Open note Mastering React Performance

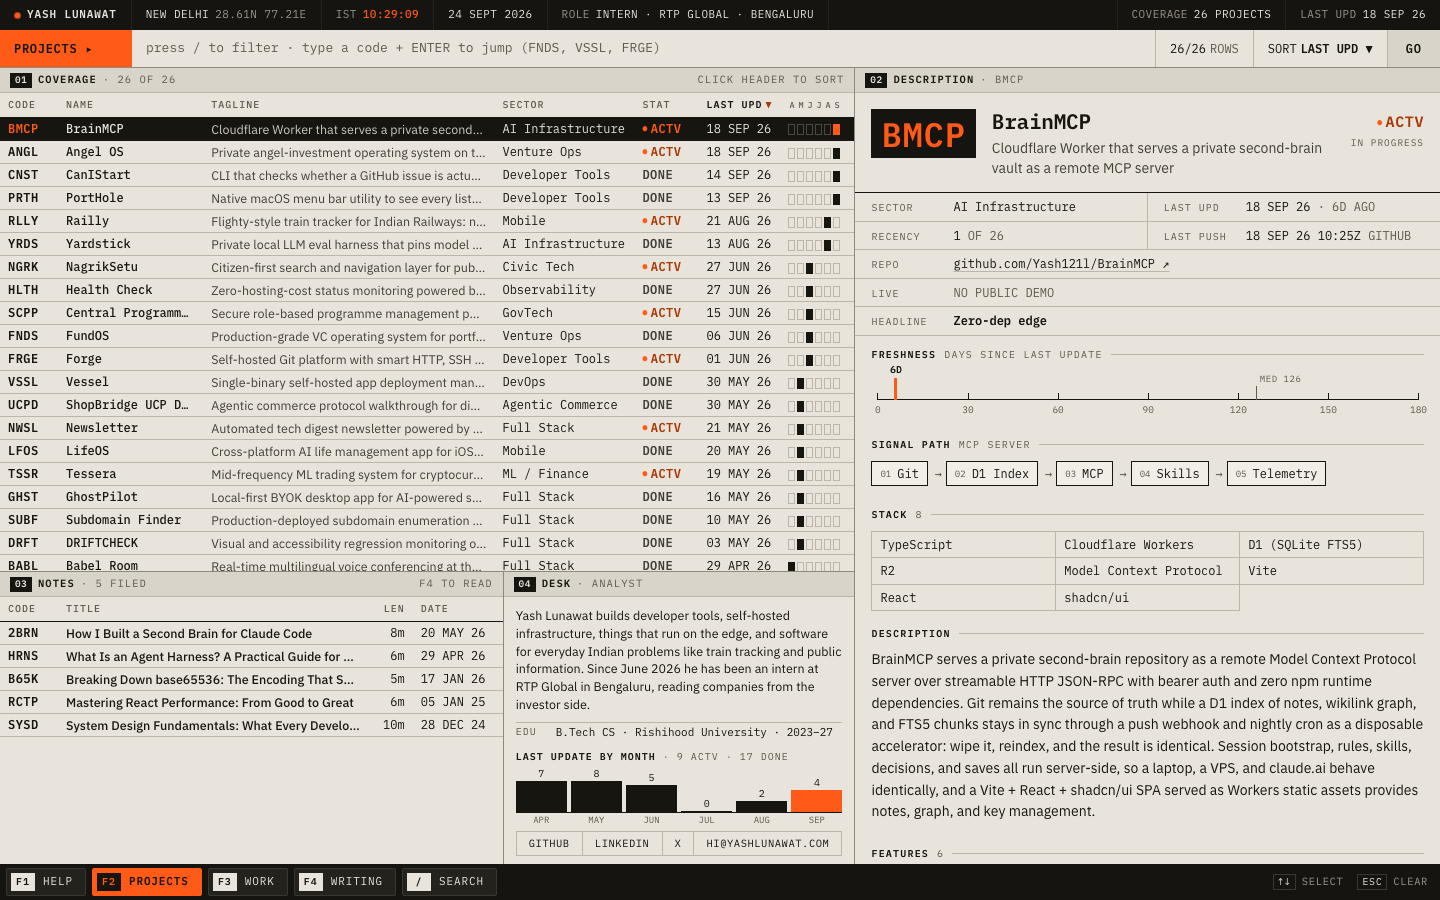[251, 702]
